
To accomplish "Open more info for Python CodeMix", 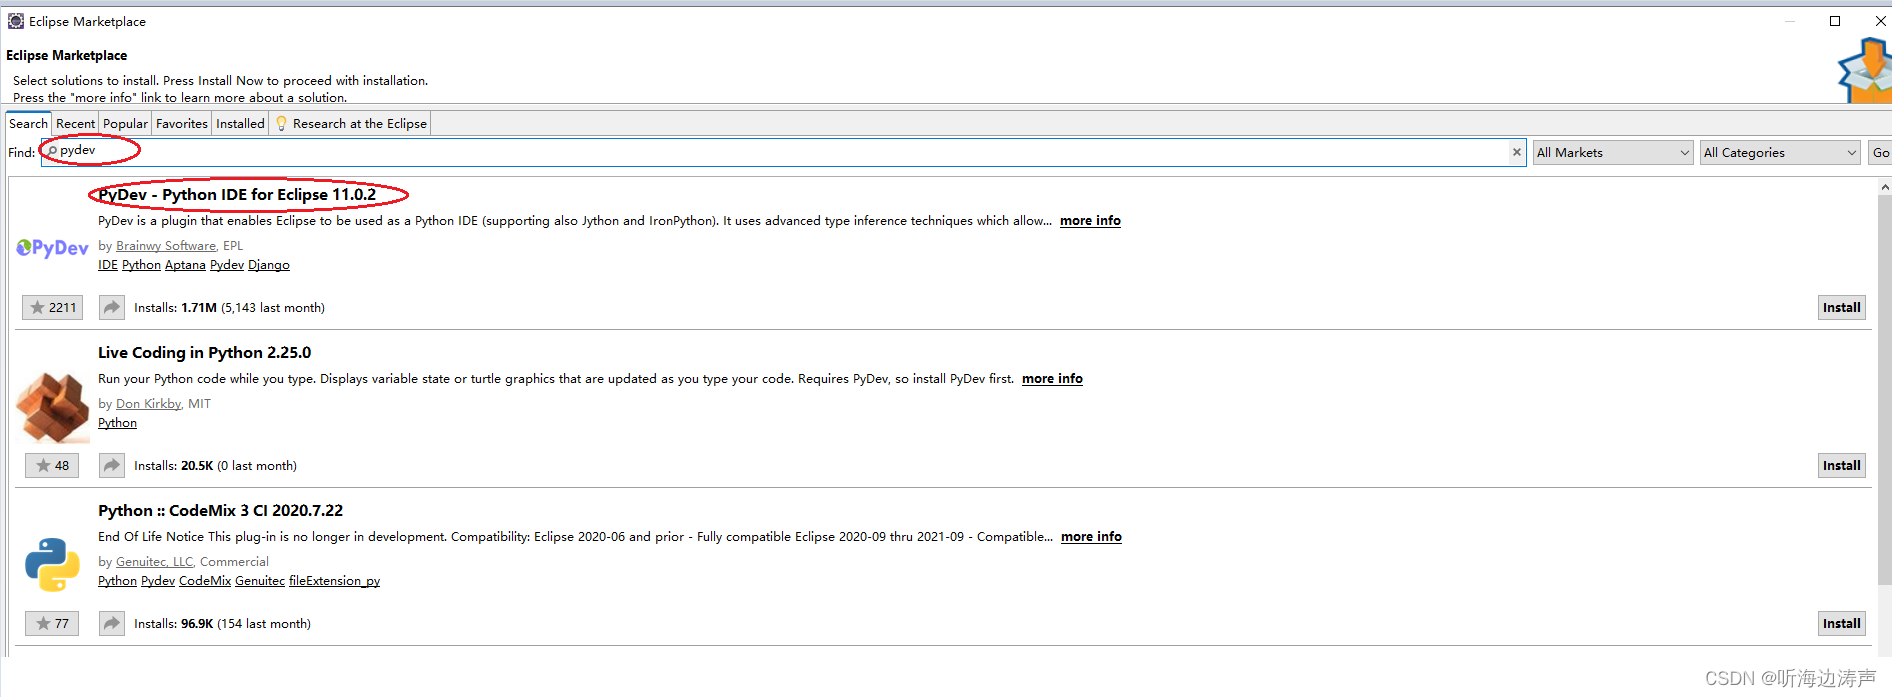I will pos(1091,537).
